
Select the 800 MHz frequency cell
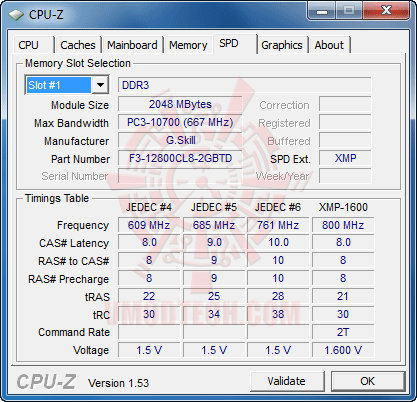343,225
